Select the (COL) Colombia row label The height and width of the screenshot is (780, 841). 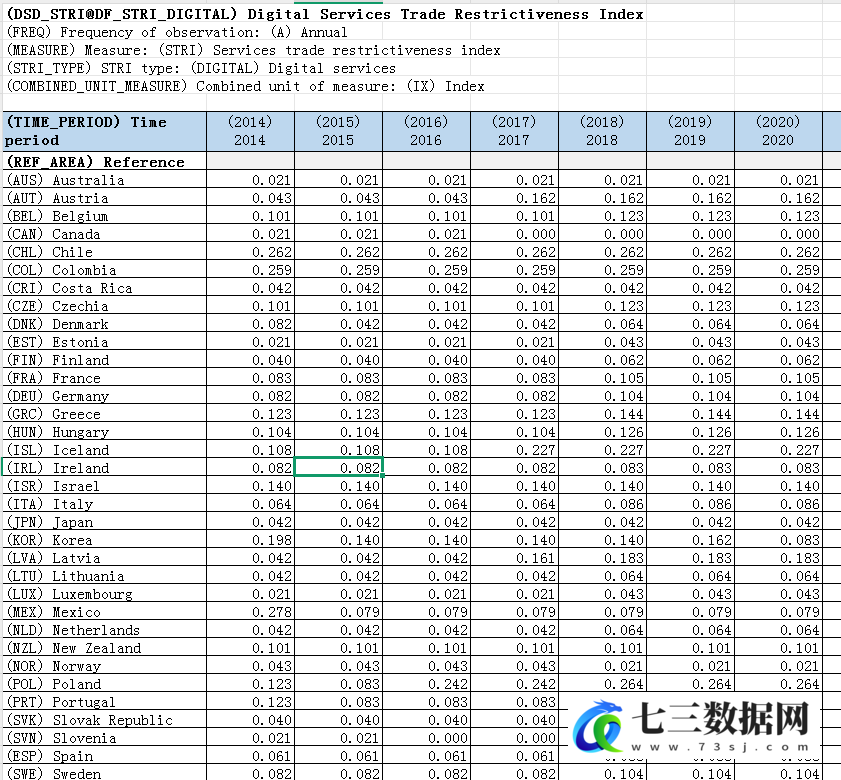point(105,269)
